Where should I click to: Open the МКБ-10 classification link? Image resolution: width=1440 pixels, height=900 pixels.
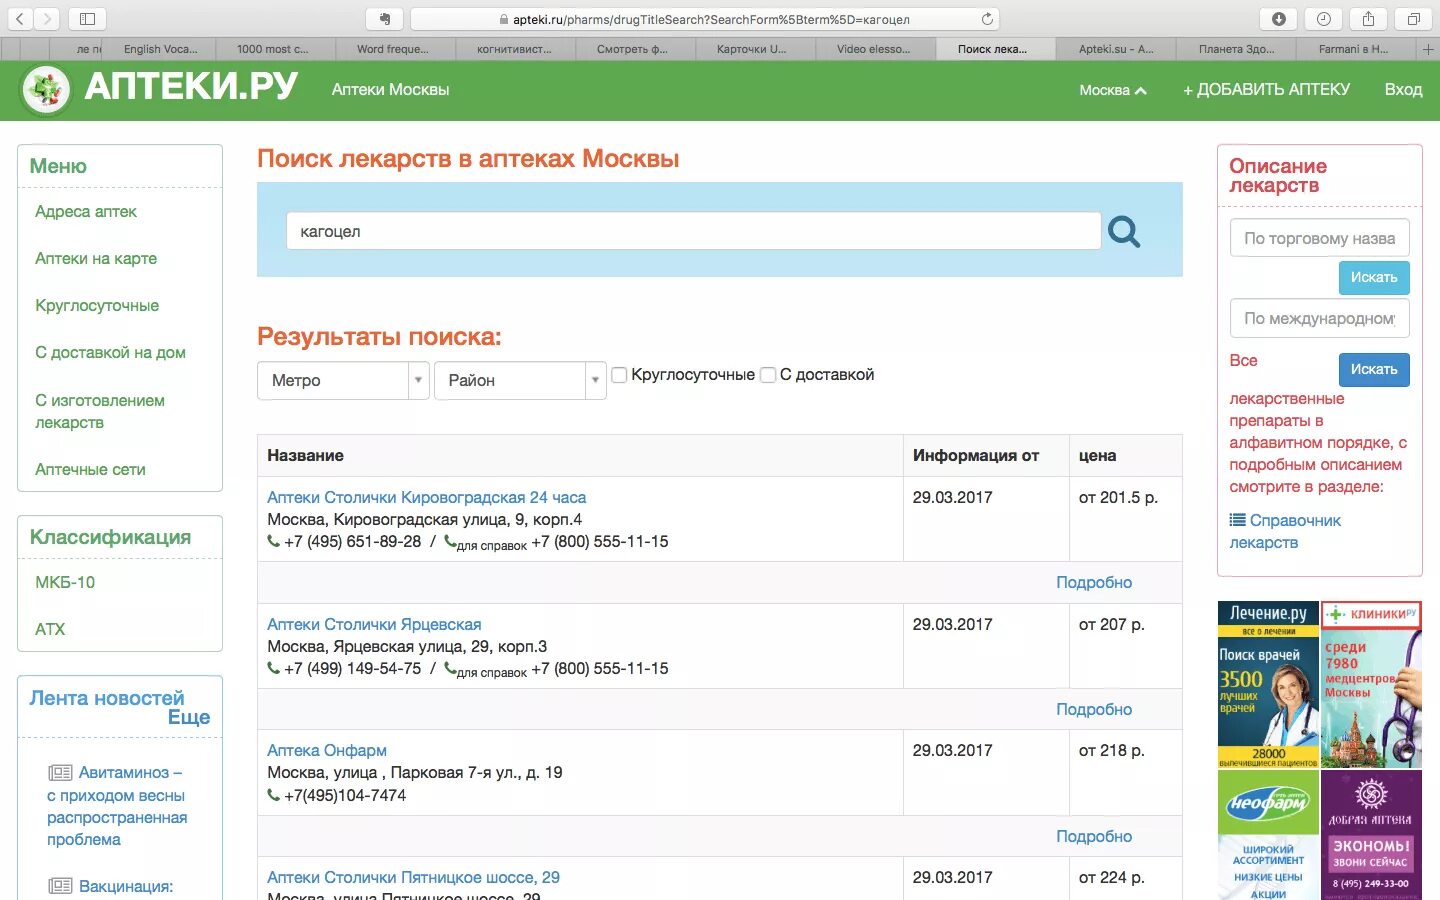pos(65,582)
